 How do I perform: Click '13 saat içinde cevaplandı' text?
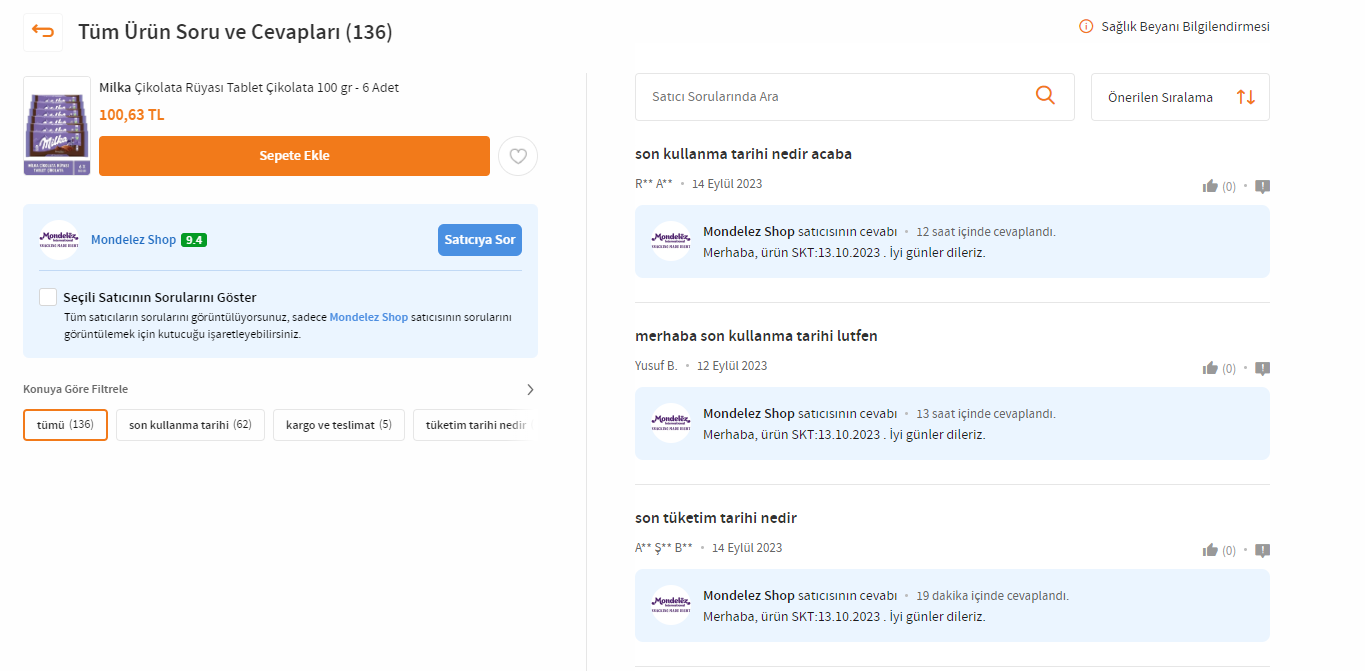(x=985, y=414)
